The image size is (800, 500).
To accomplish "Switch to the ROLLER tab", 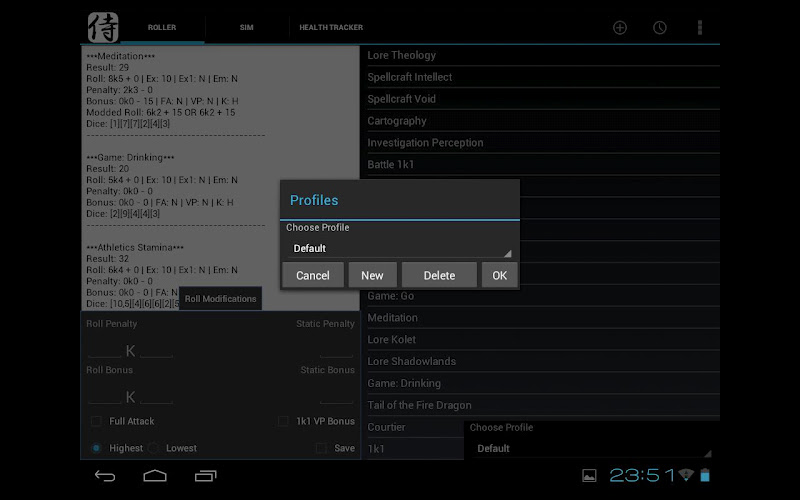I will coord(162,28).
